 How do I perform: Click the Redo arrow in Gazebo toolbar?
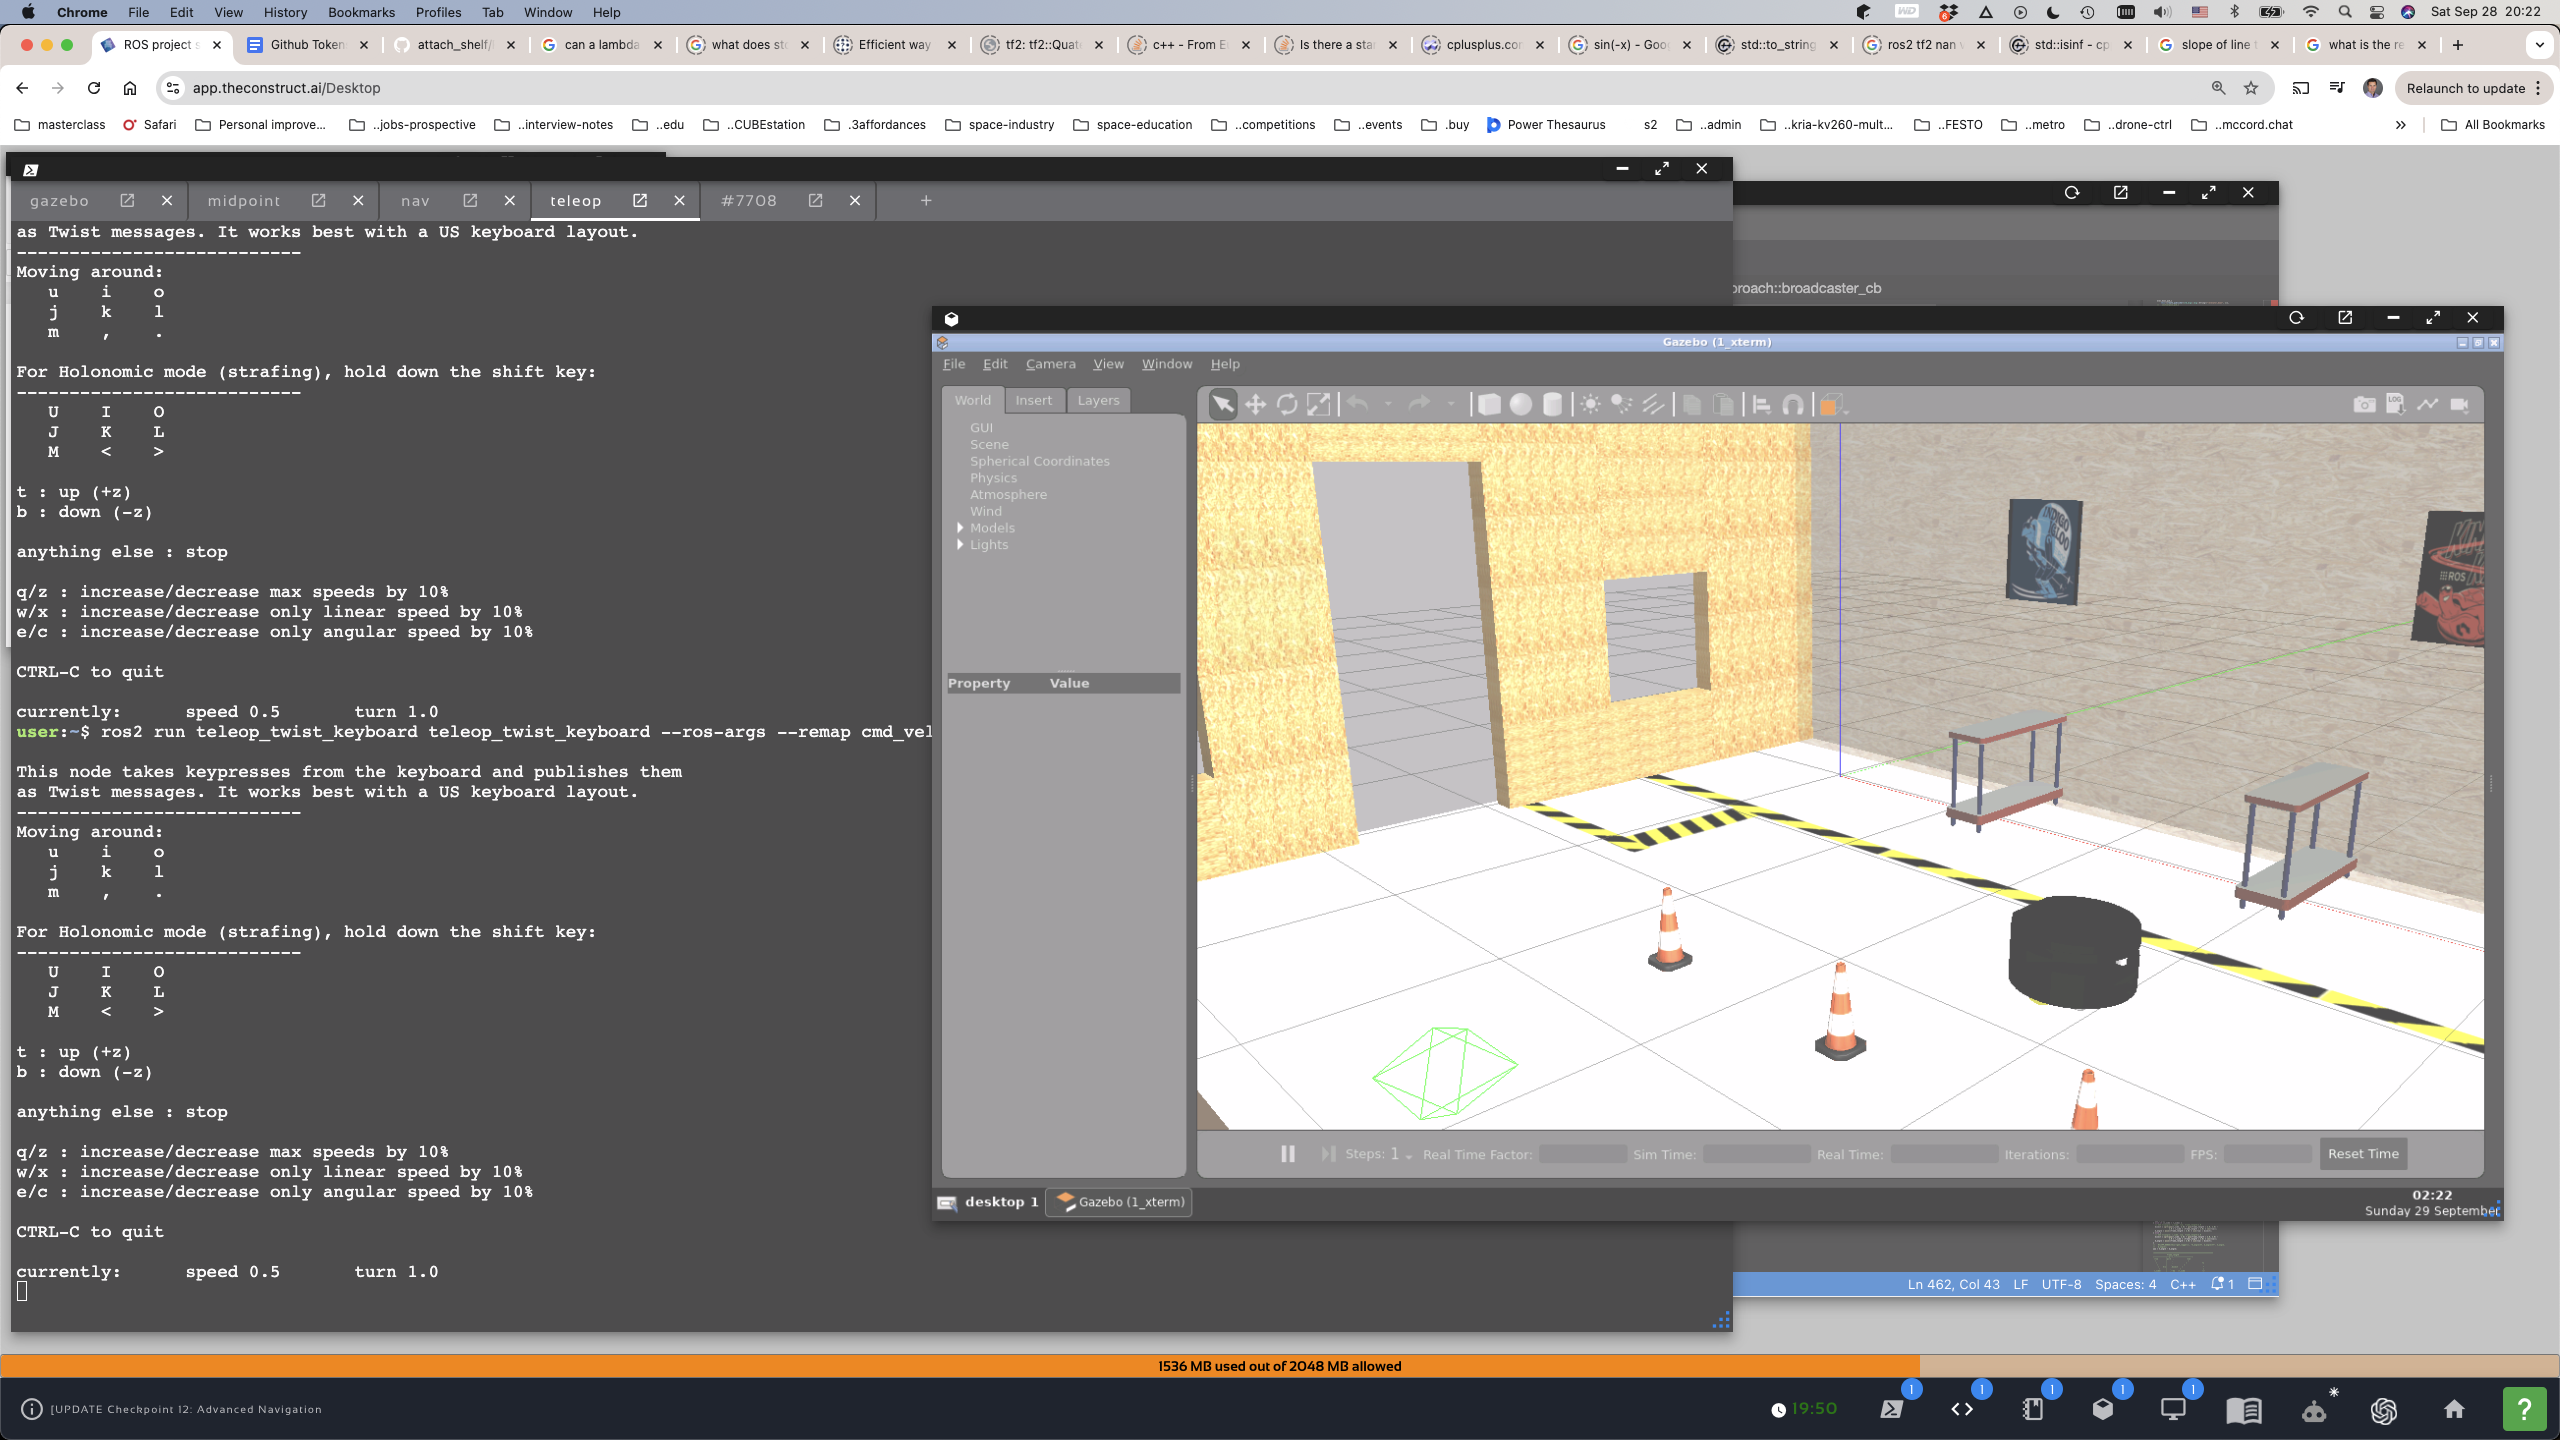pos(1419,404)
